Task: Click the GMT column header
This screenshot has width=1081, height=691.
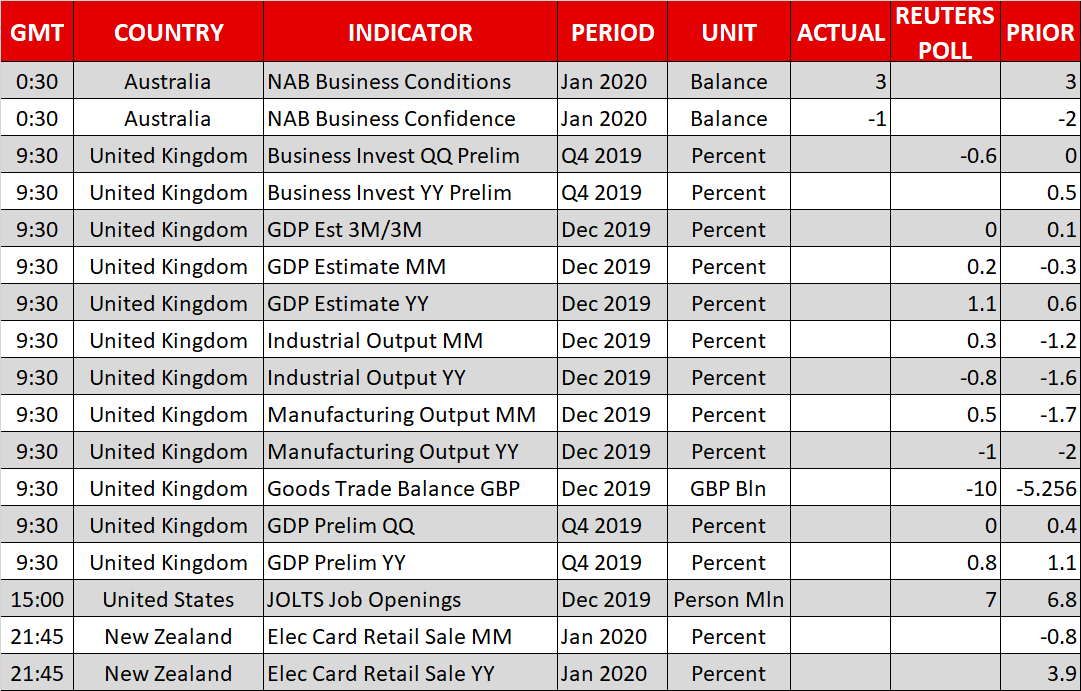Action: point(37,32)
